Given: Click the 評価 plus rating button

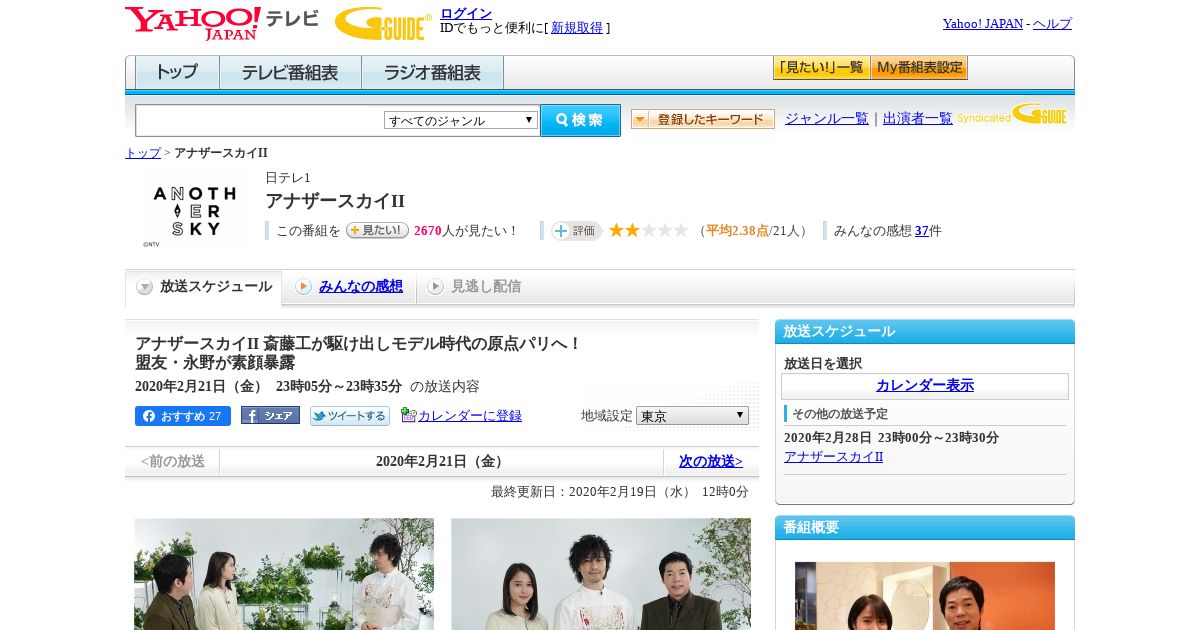Looking at the screenshot, I should 576,231.
